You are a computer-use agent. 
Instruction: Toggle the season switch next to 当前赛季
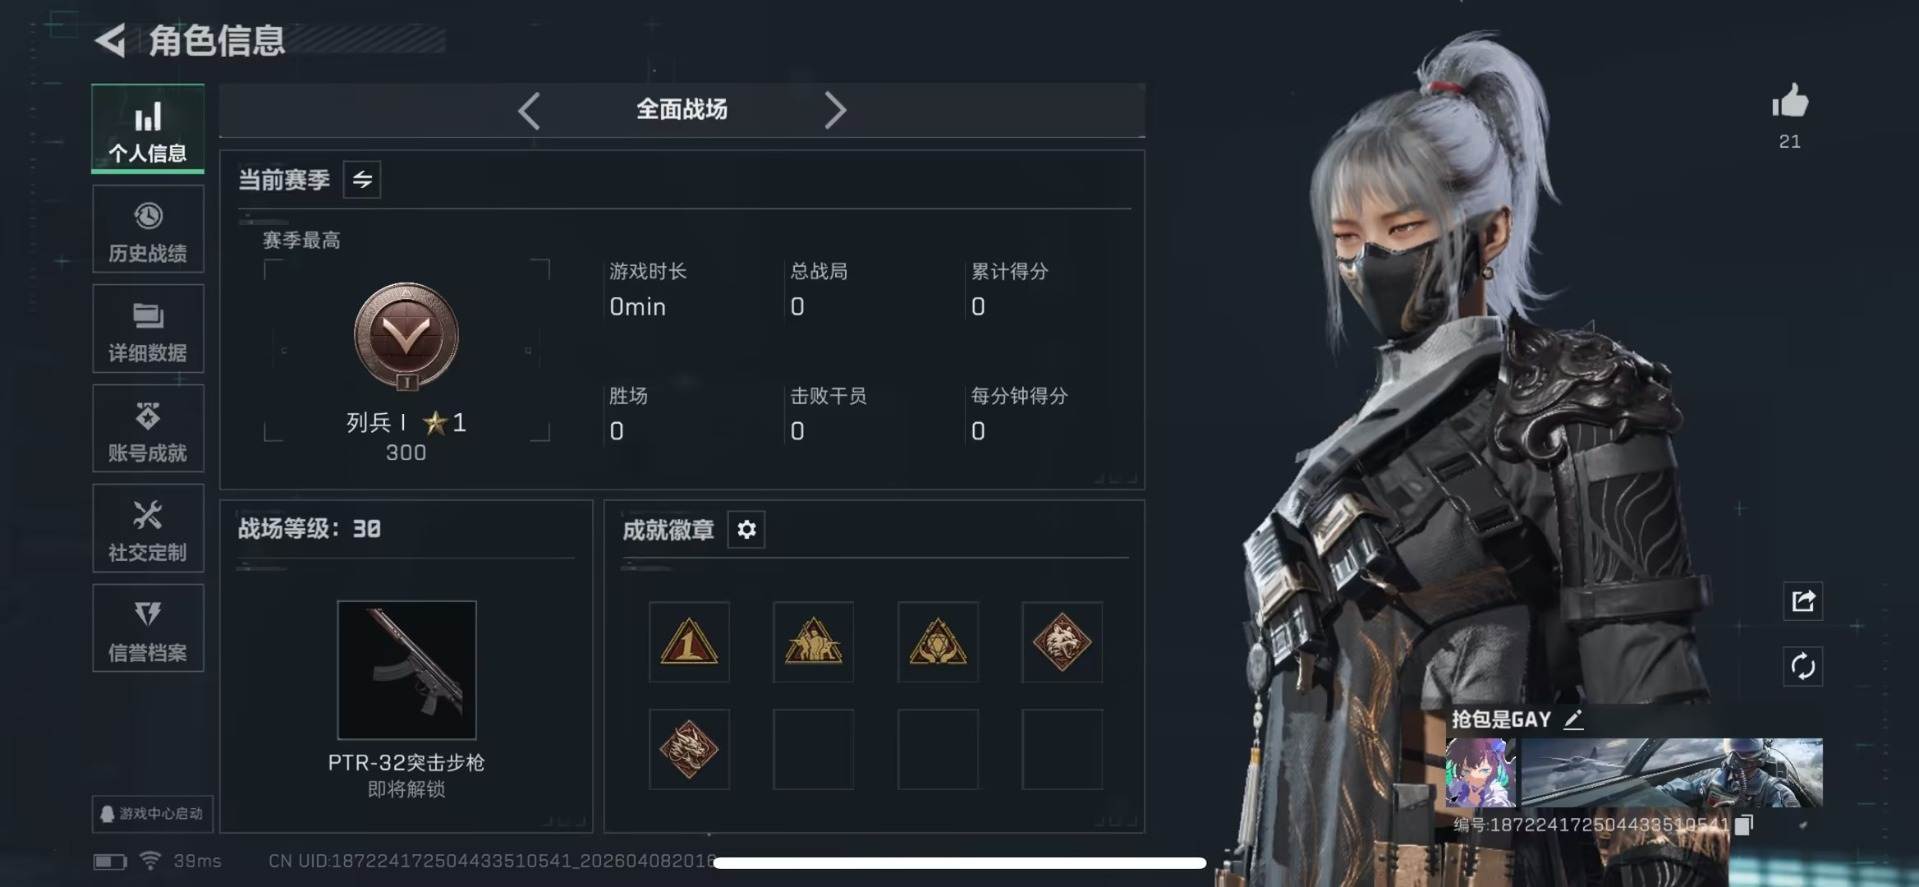(x=362, y=180)
